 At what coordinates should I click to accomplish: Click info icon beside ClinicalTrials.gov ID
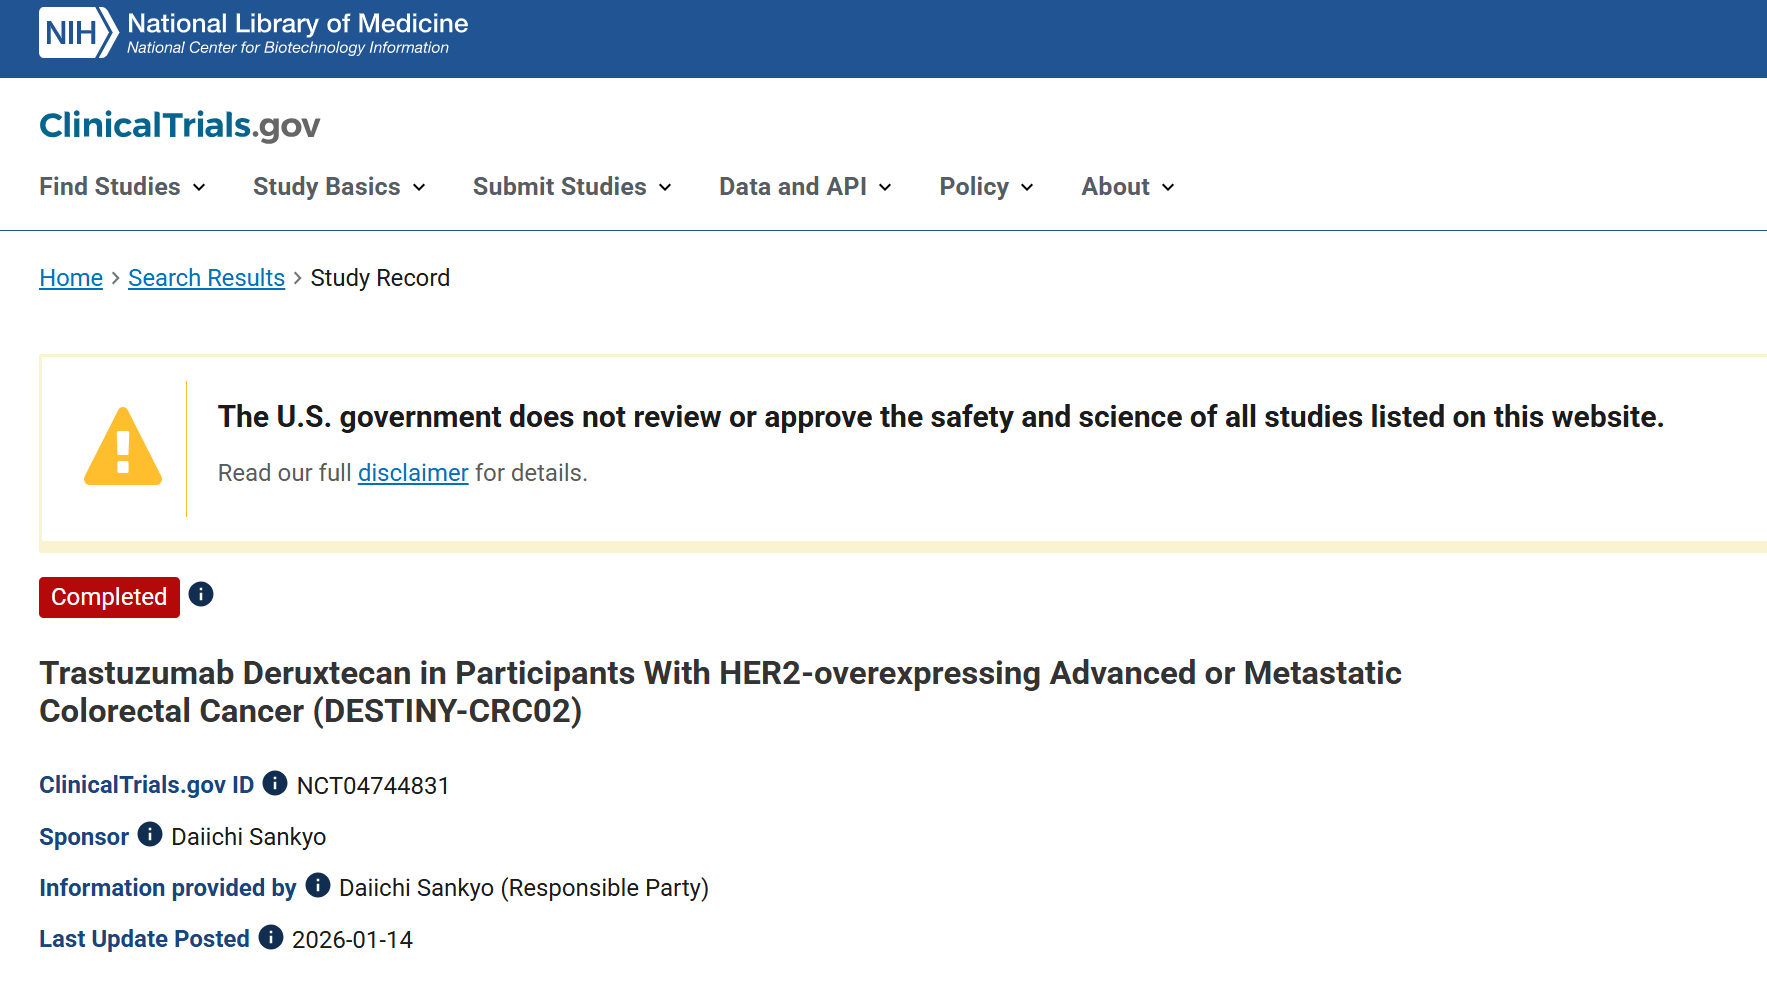[275, 784]
